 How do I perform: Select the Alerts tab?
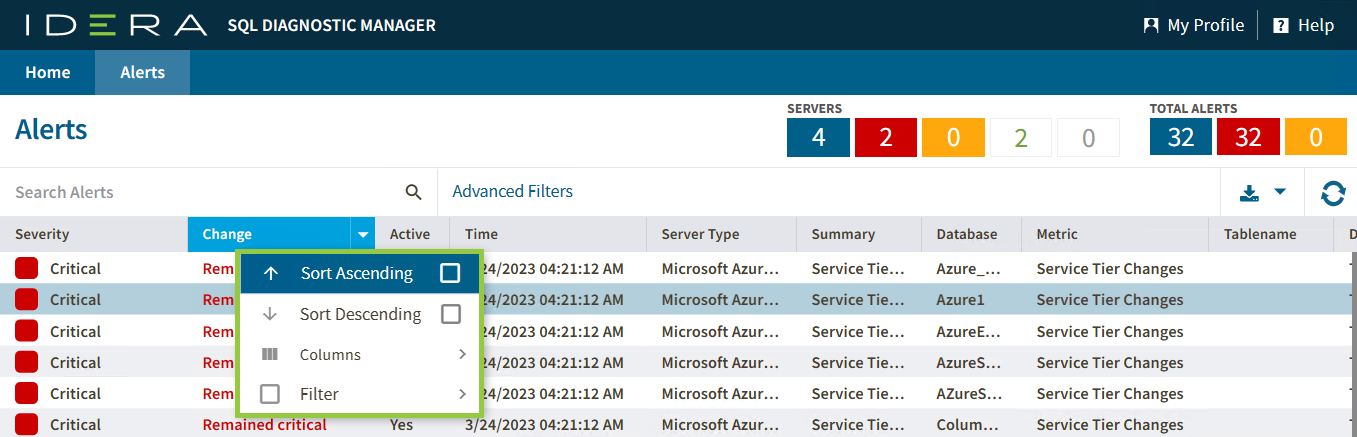pyautogui.click(x=142, y=72)
